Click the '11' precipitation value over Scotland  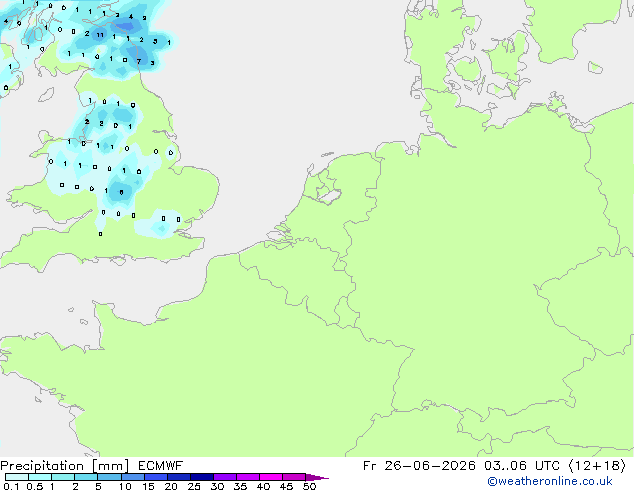[x=100, y=35]
